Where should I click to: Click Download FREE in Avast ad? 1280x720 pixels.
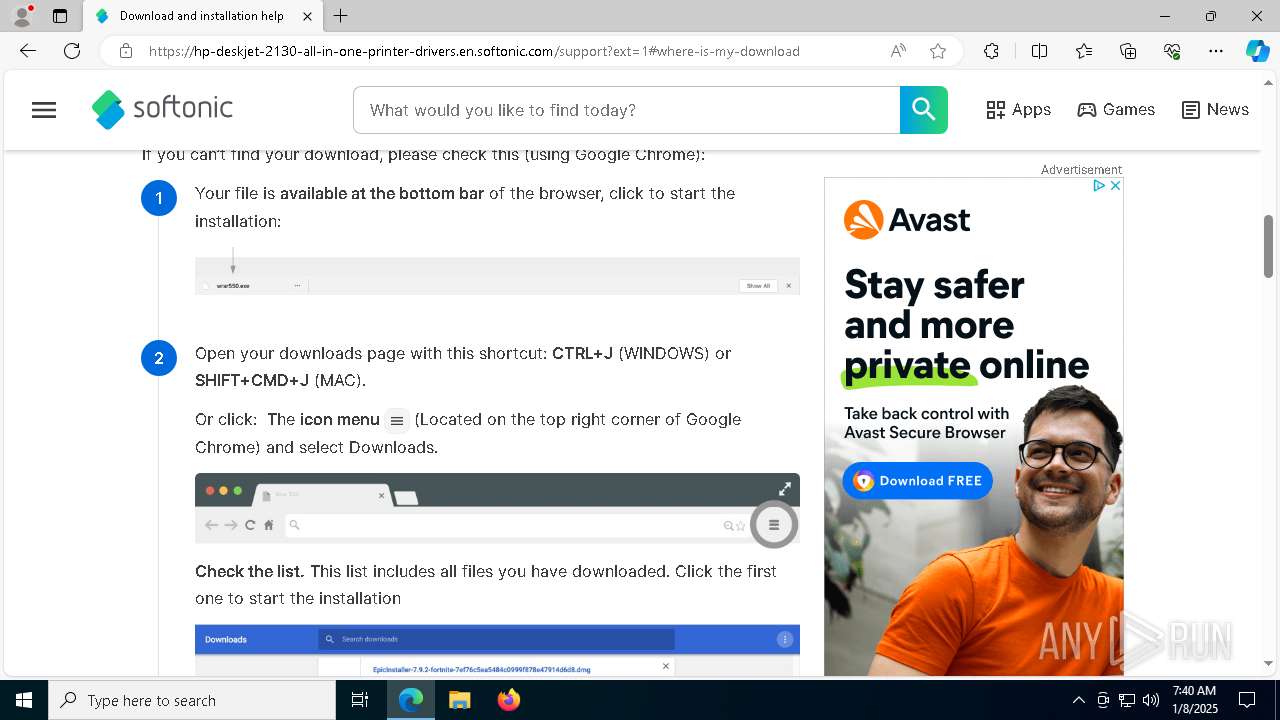tap(917, 481)
